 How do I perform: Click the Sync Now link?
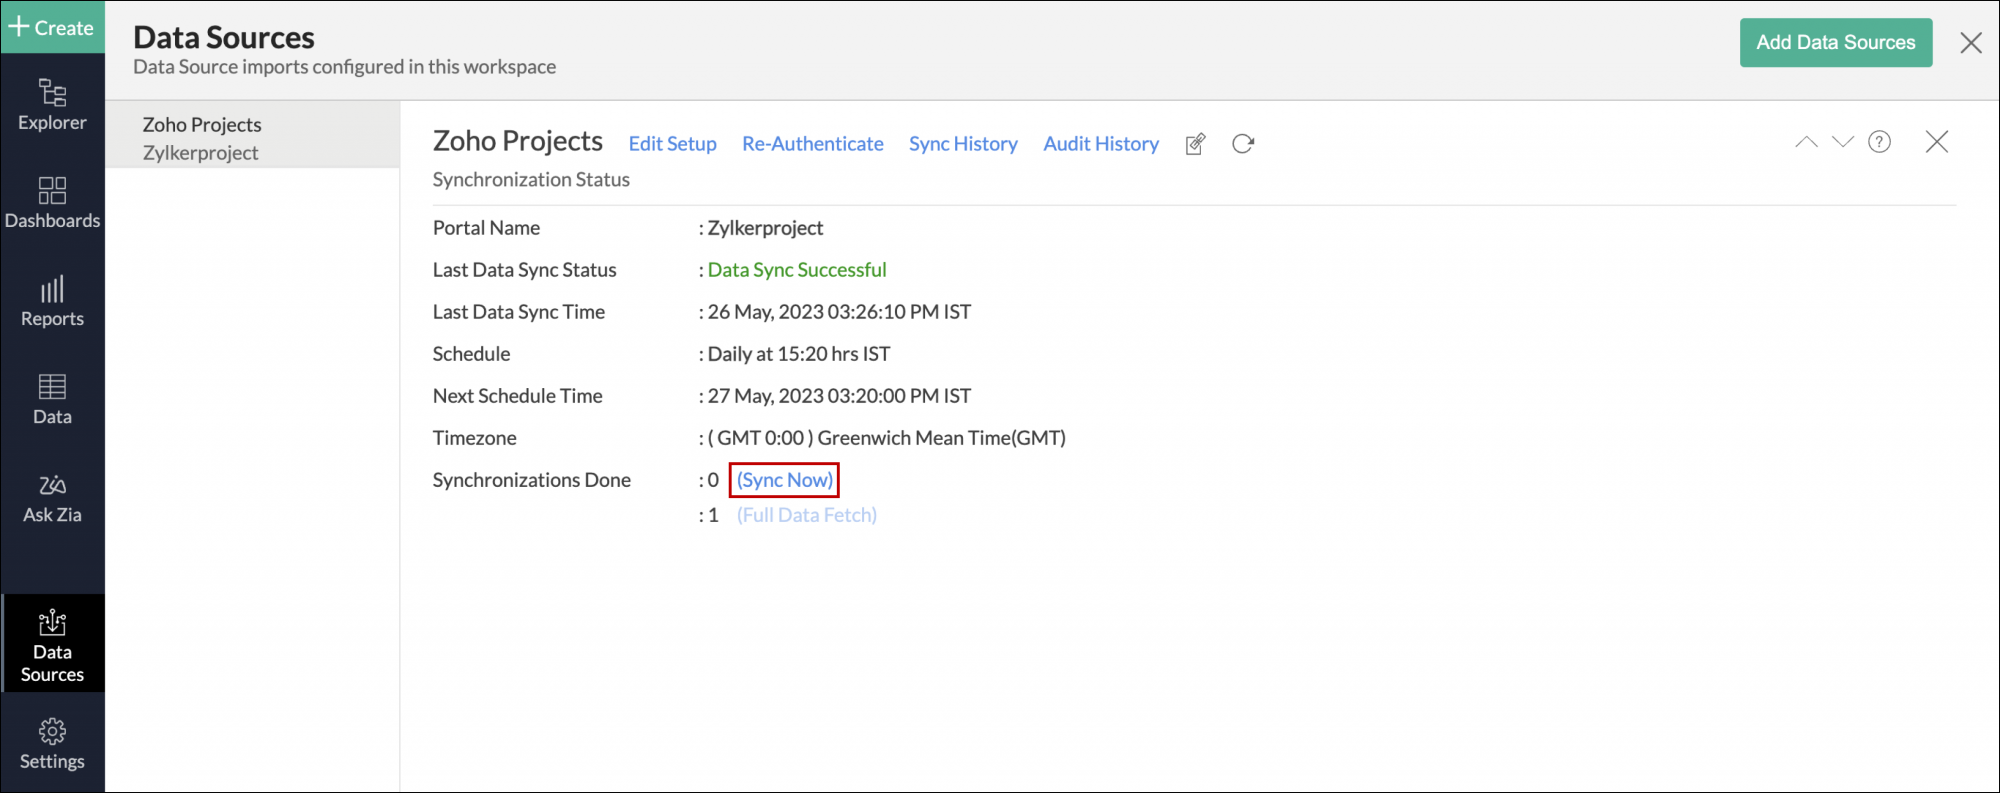pyautogui.click(x=784, y=480)
